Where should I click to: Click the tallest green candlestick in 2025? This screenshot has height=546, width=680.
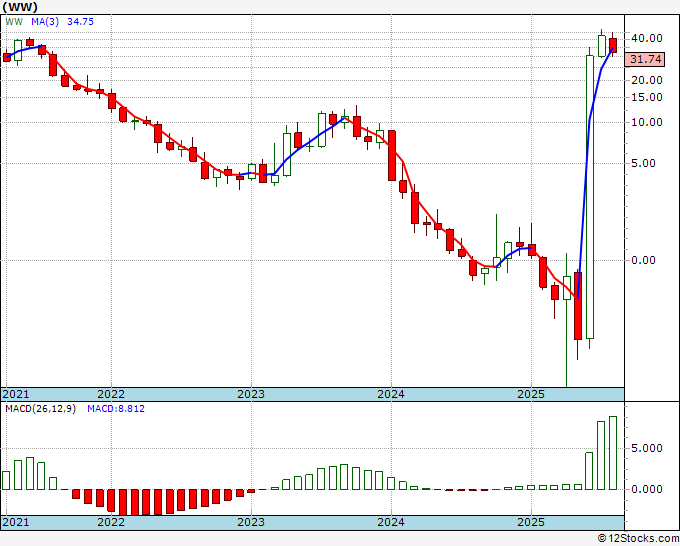[x=590, y=197]
